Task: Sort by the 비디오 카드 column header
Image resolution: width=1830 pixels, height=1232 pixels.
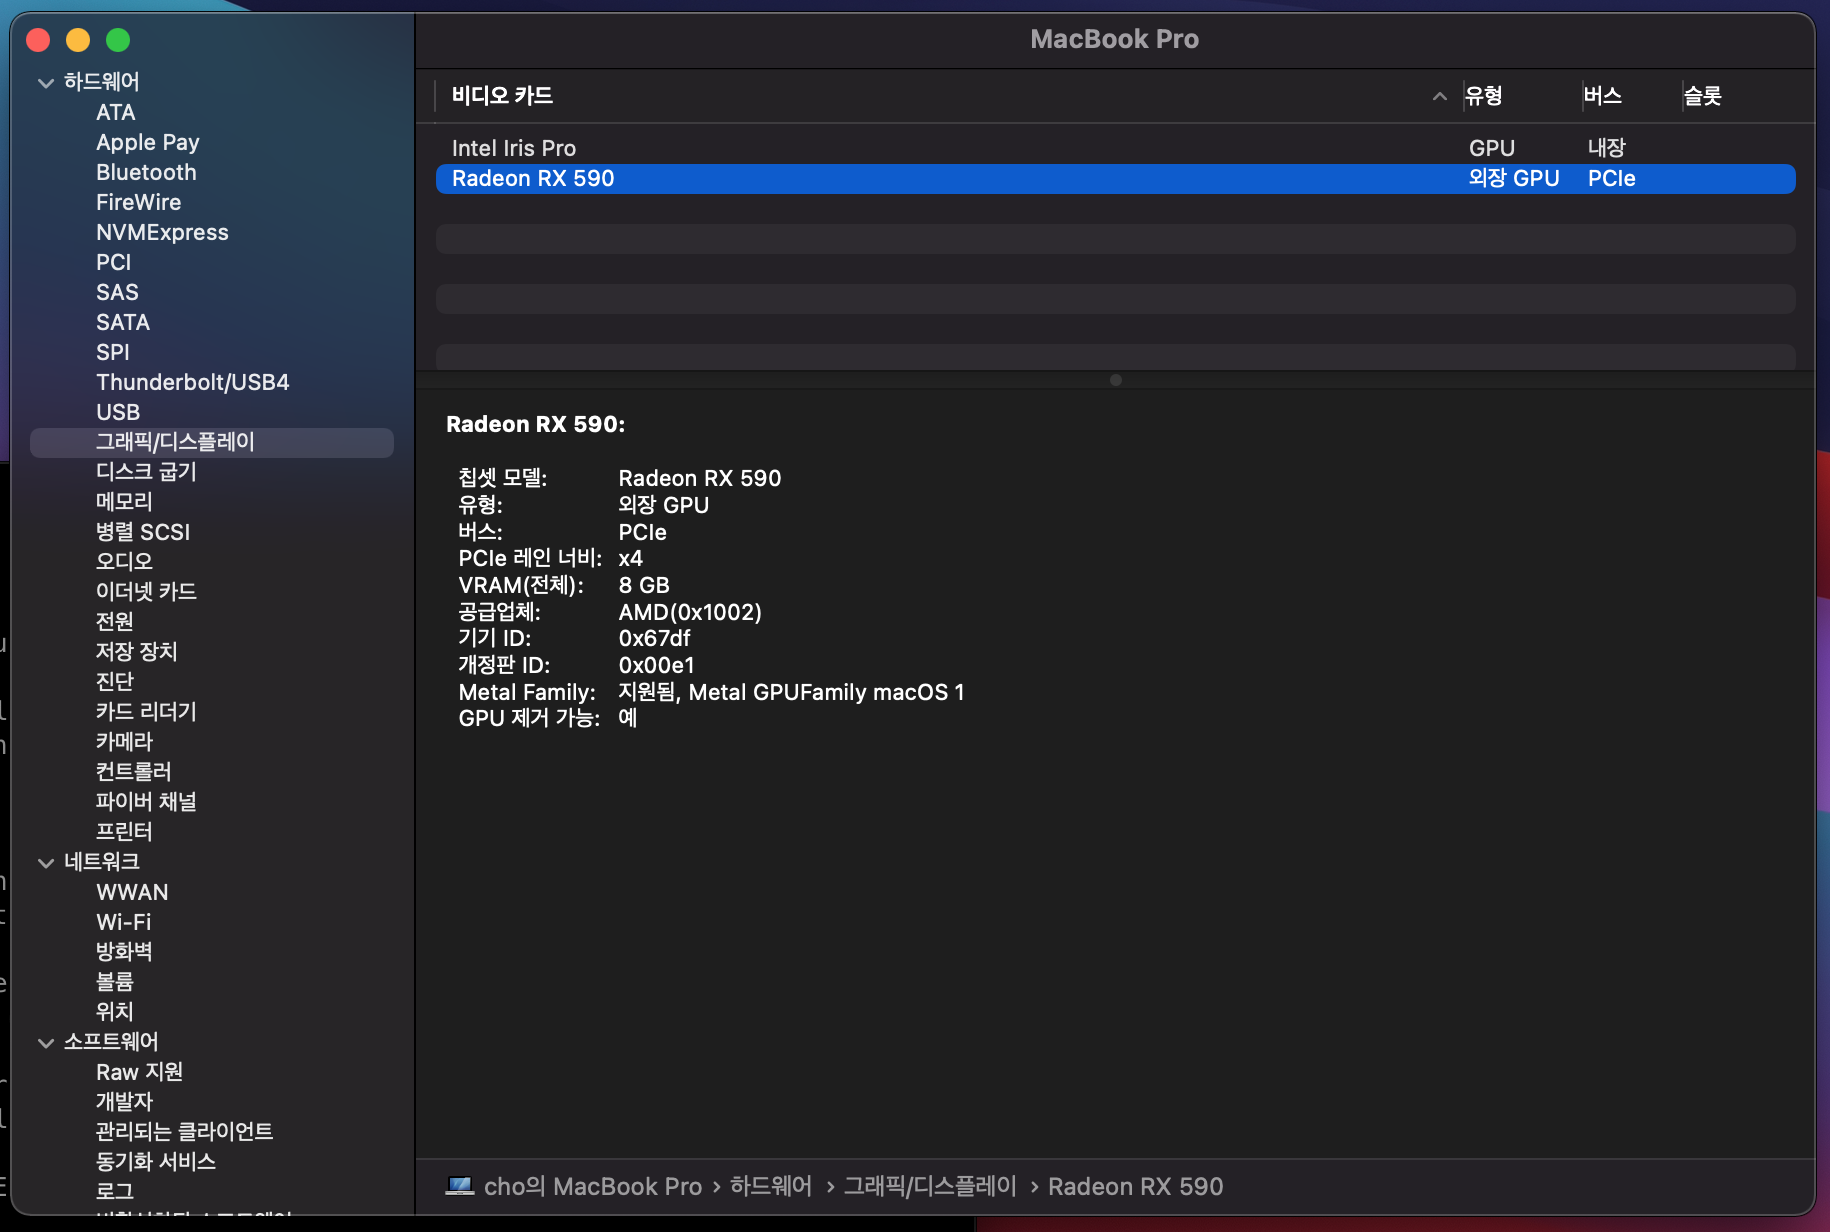Action: point(502,96)
